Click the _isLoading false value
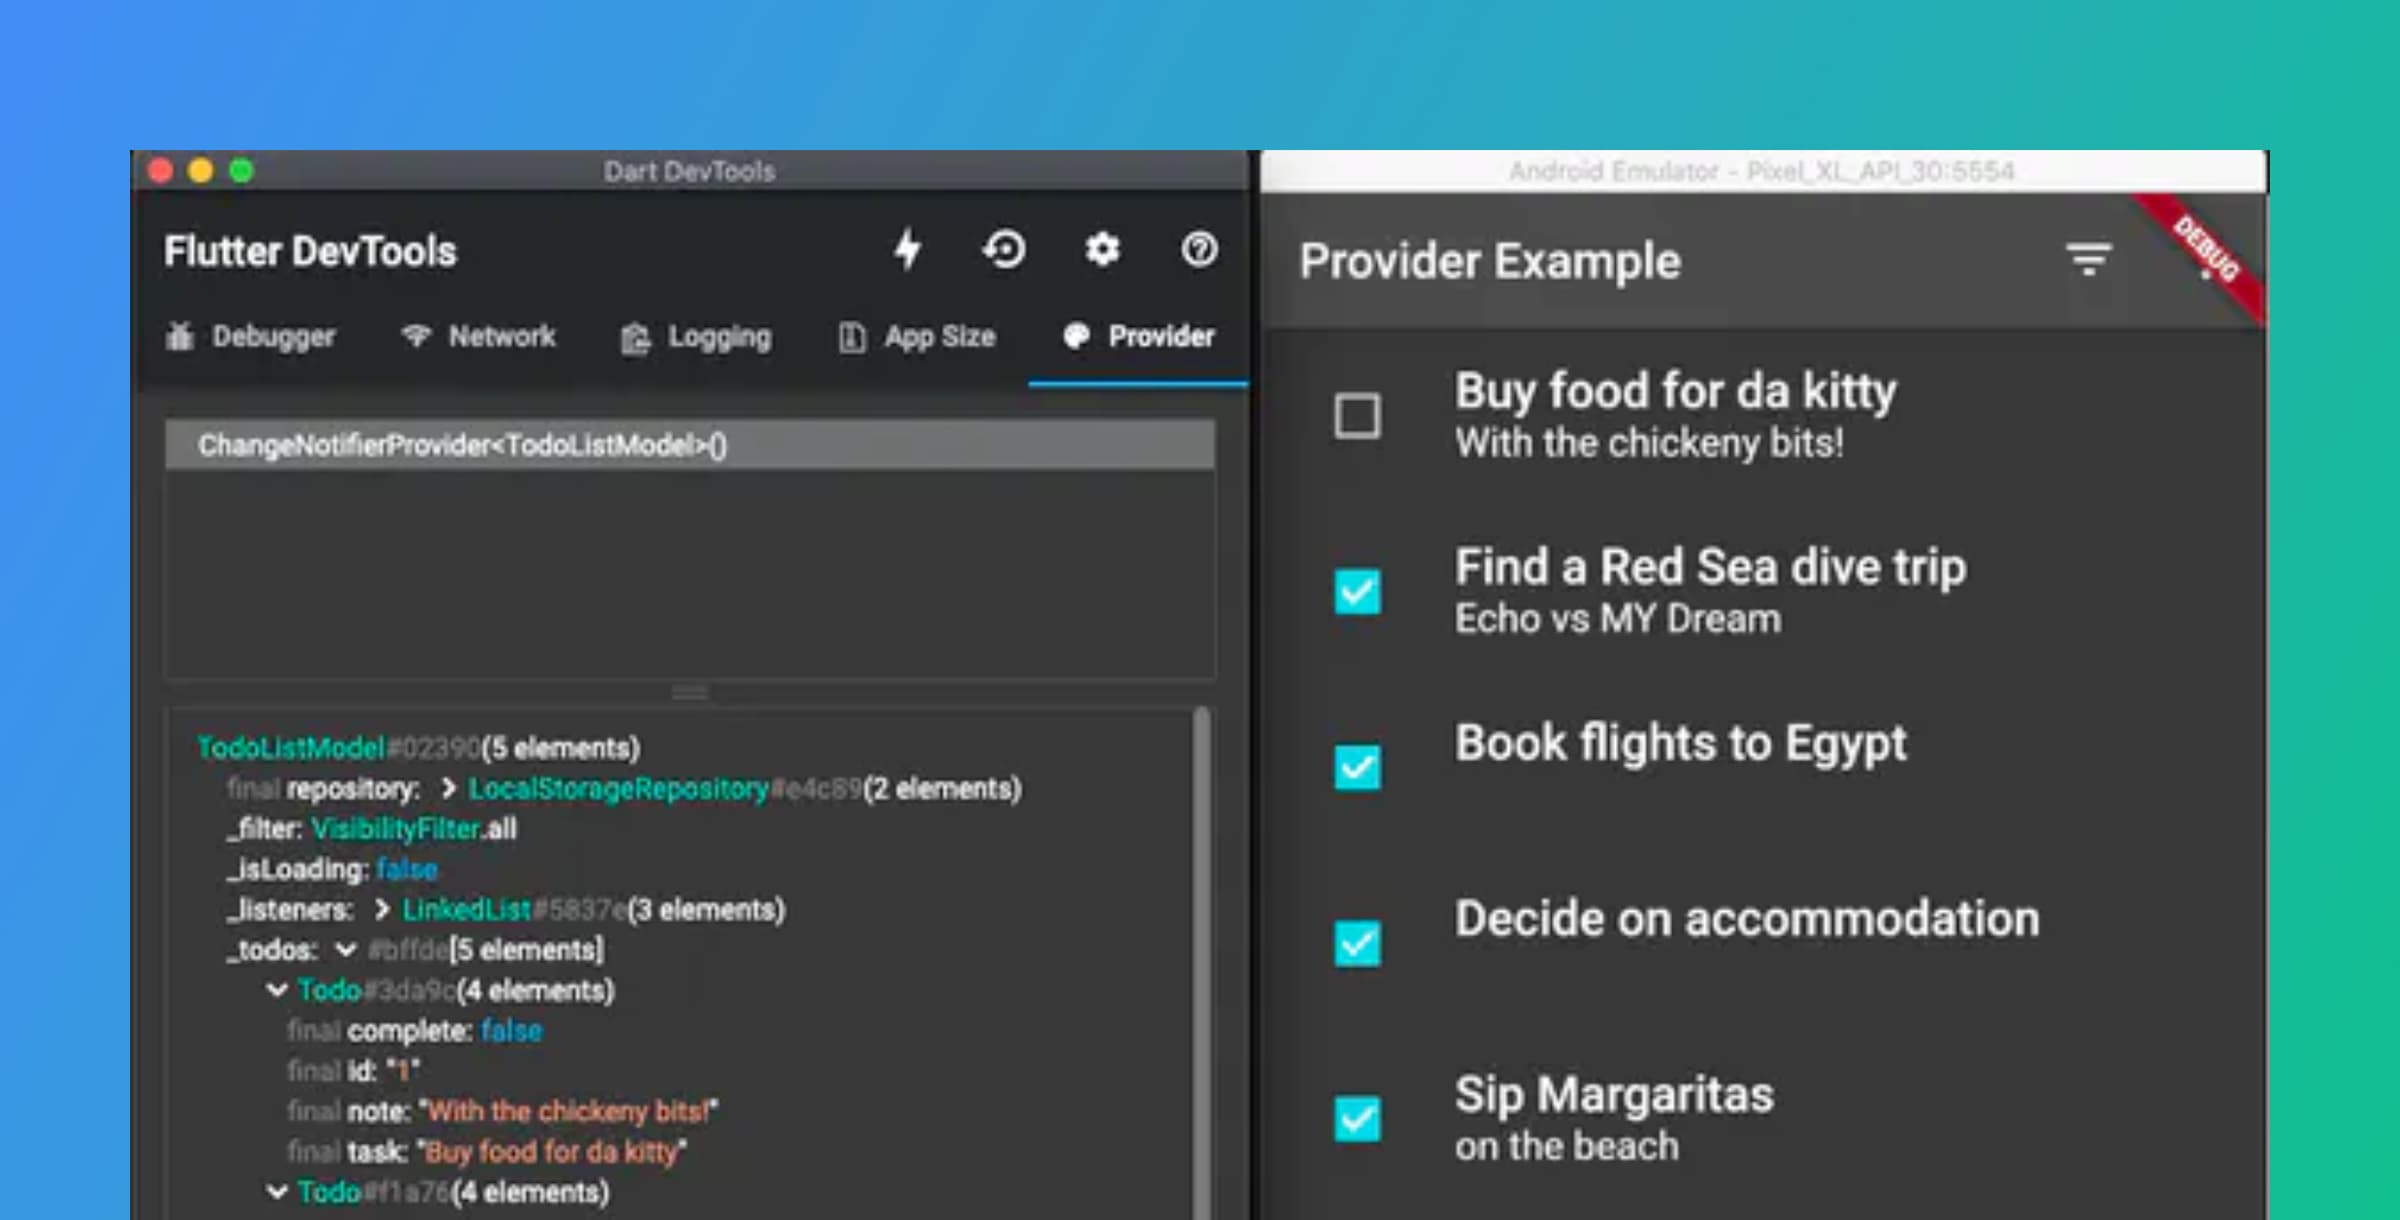Image resolution: width=2400 pixels, height=1220 pixels. coord(407,869)
